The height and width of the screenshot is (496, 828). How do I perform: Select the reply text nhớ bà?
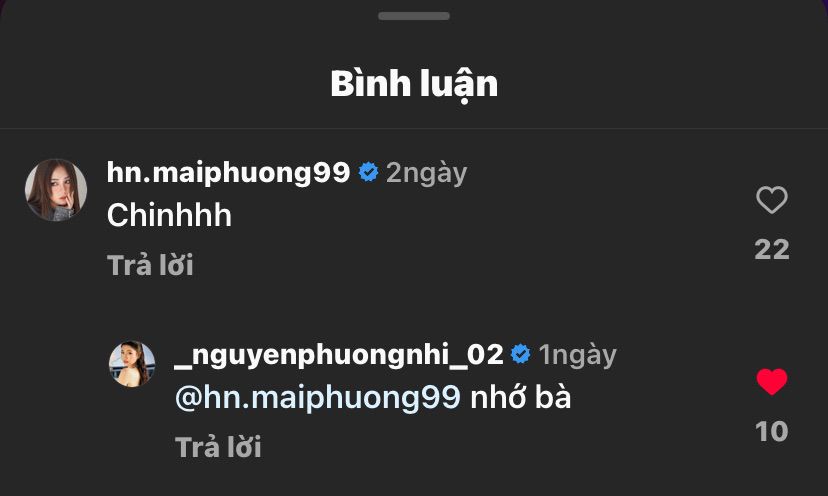pyautogui.click(x=521, y=397)
